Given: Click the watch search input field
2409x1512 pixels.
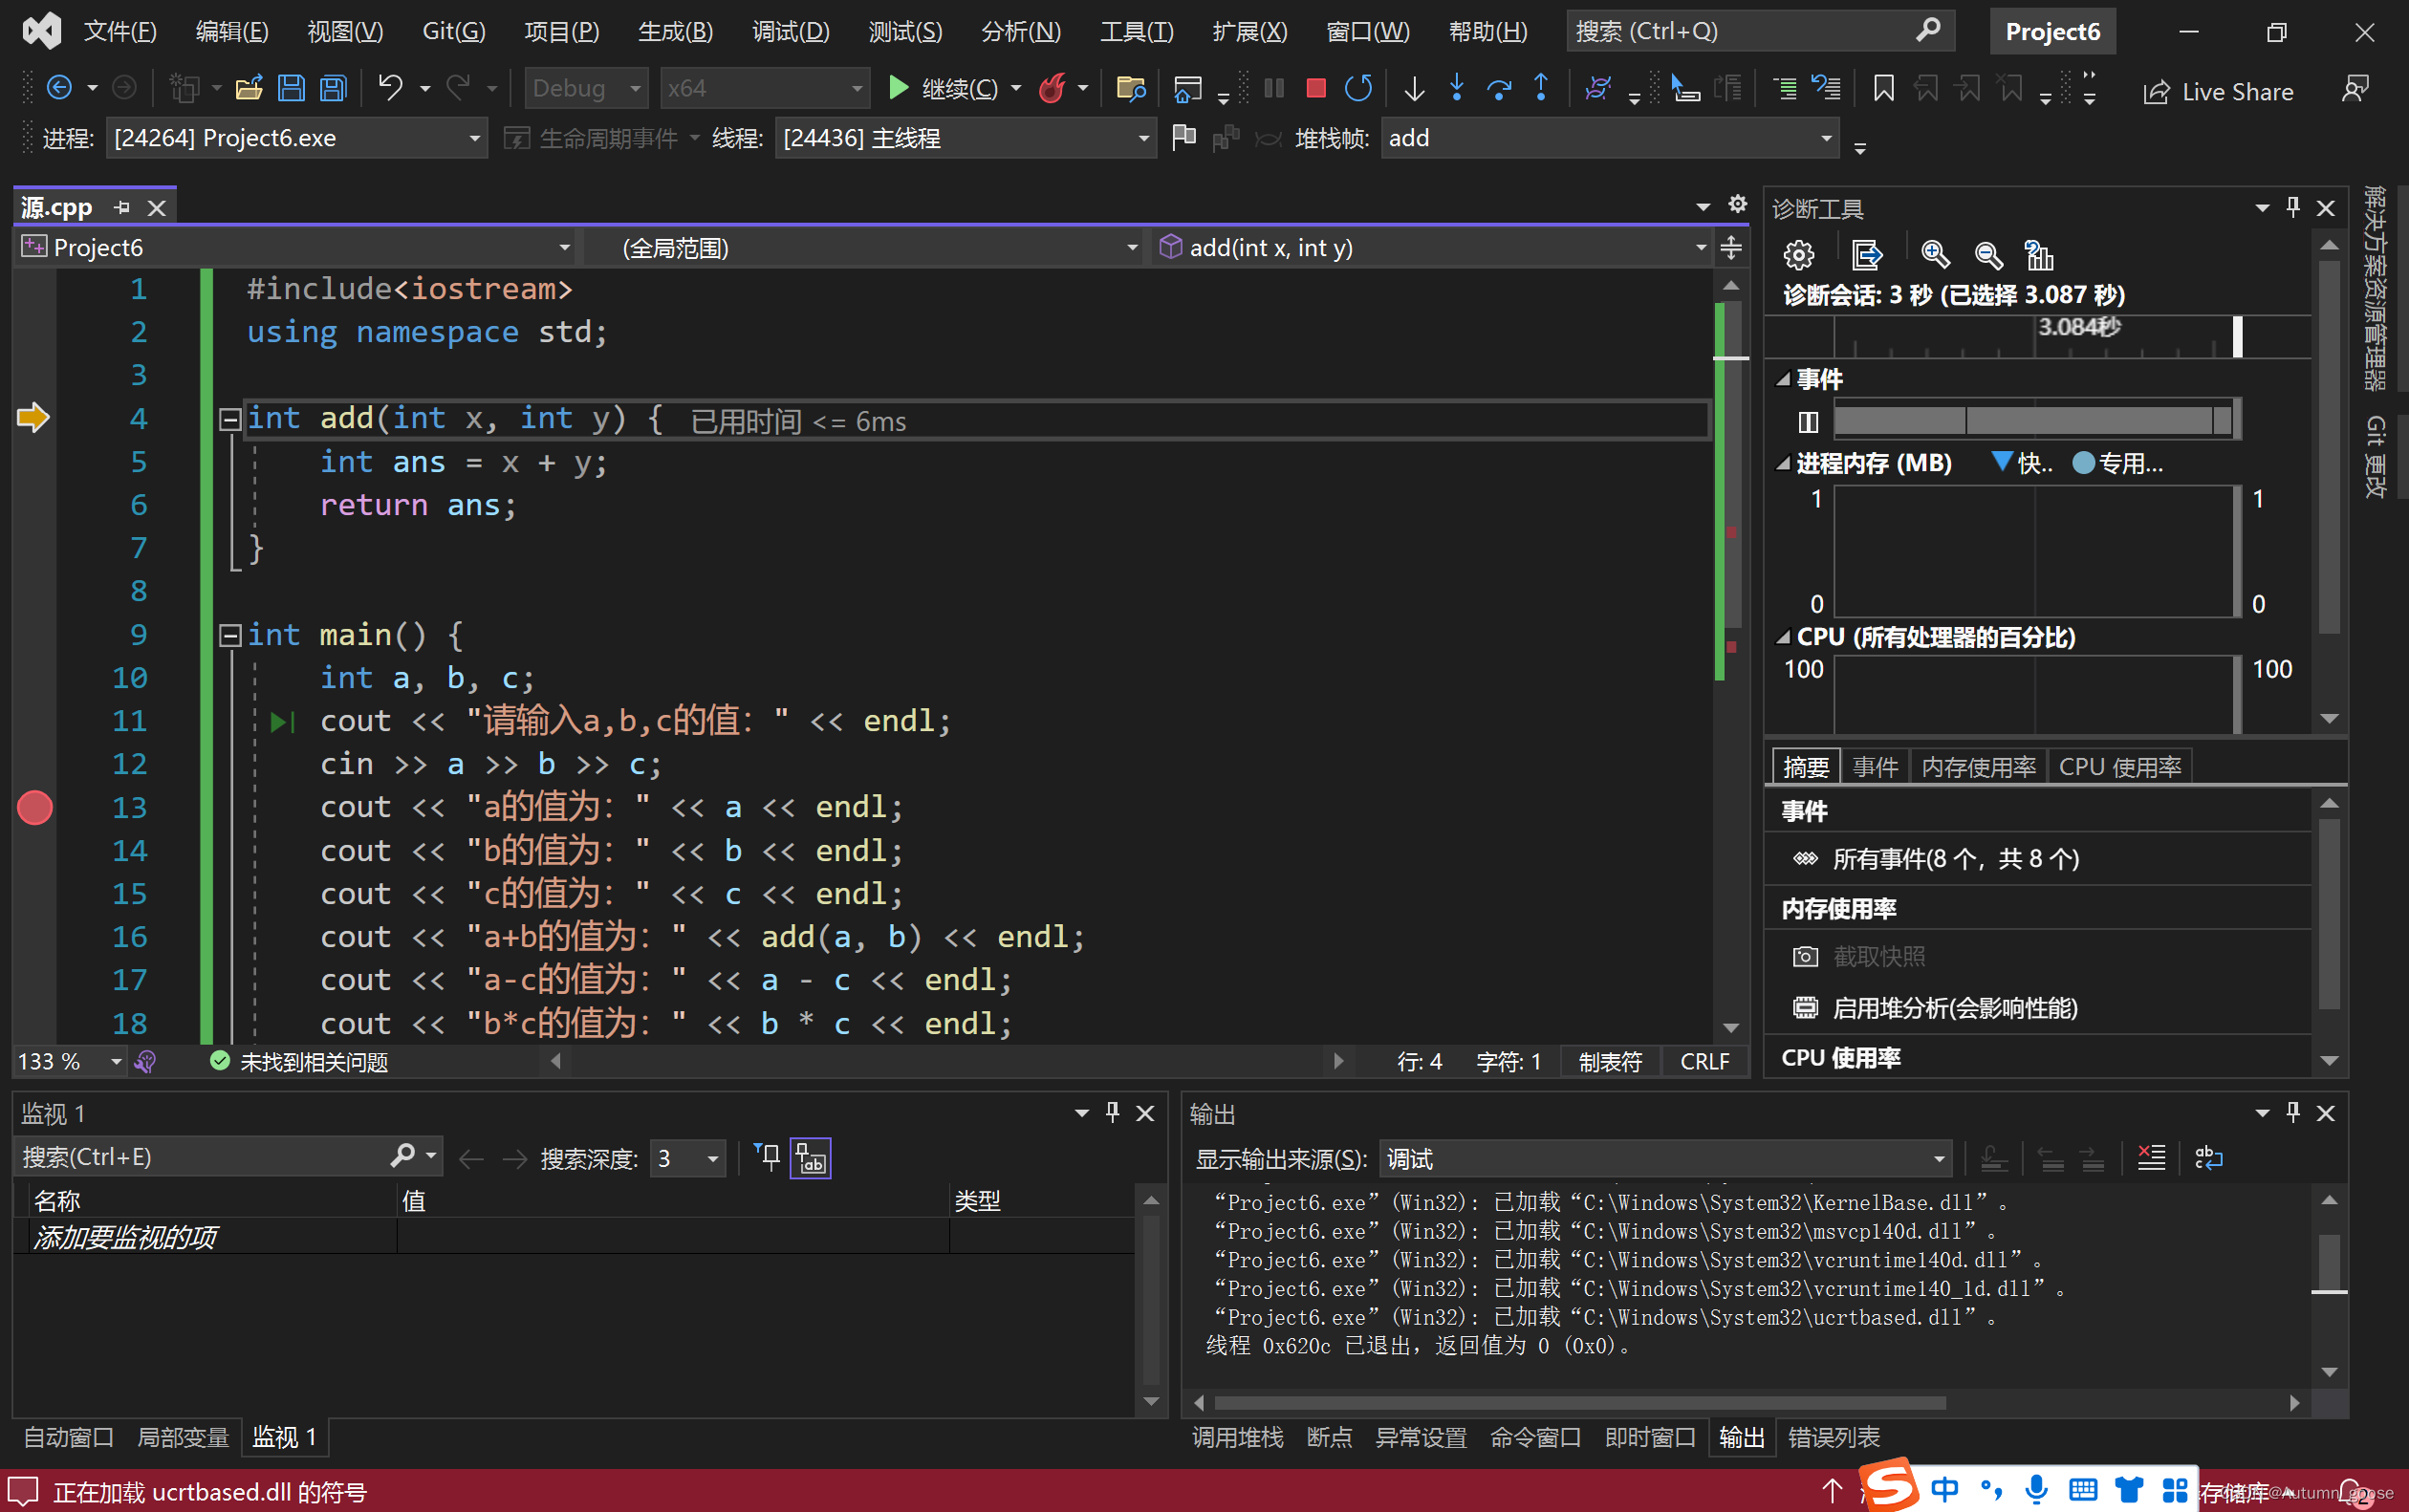Looking at the screenshot, I should point(200,1157).
